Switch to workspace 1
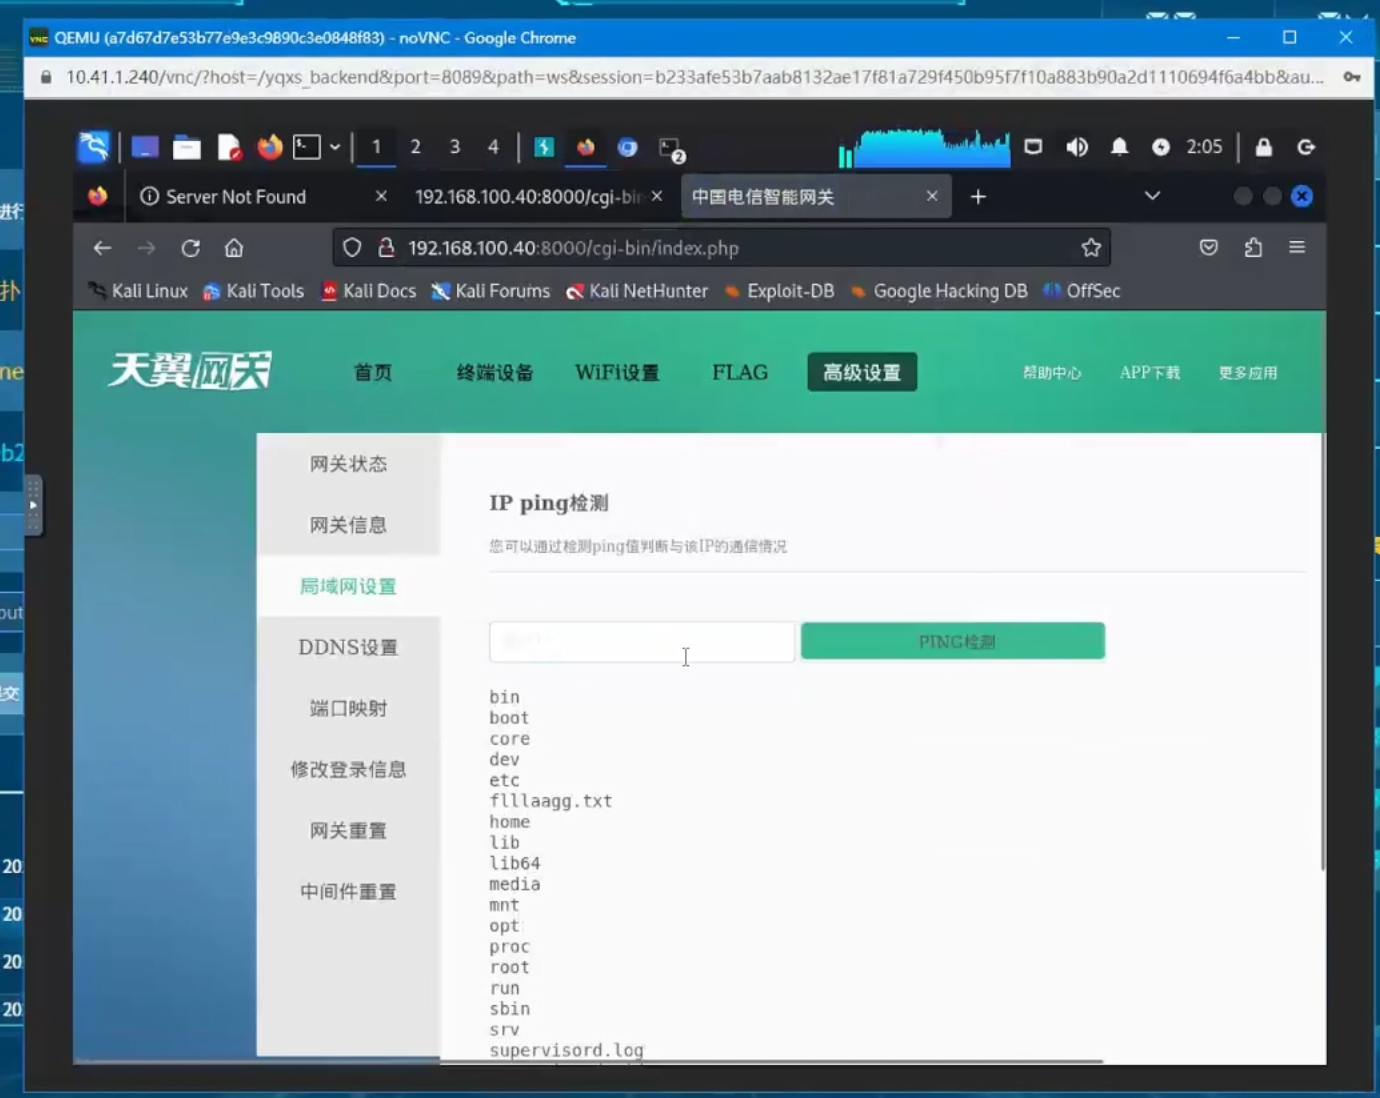Viewport: 1380px width, 1098px height. (376, 147)
